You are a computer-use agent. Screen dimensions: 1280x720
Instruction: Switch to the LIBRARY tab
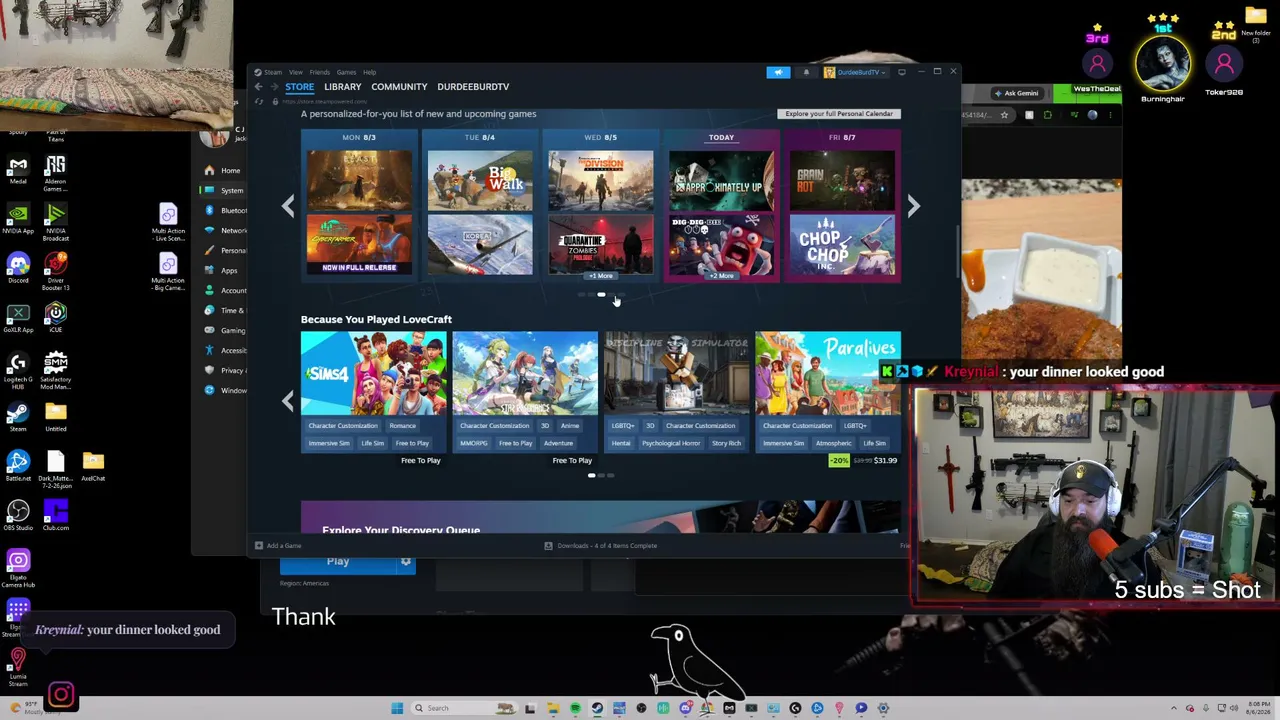point(343,87)
